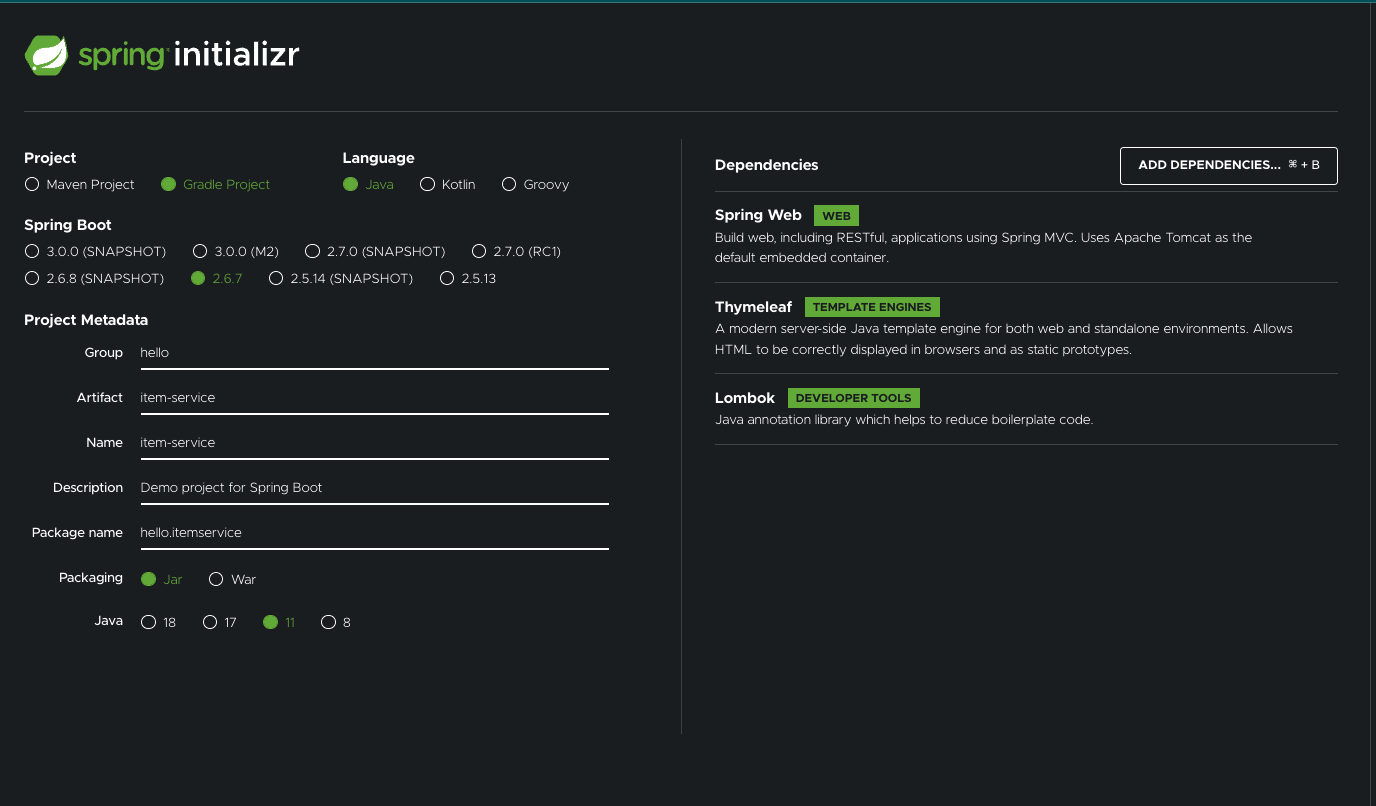
Task: Click the Lombok dependency title
Action: 745,397
